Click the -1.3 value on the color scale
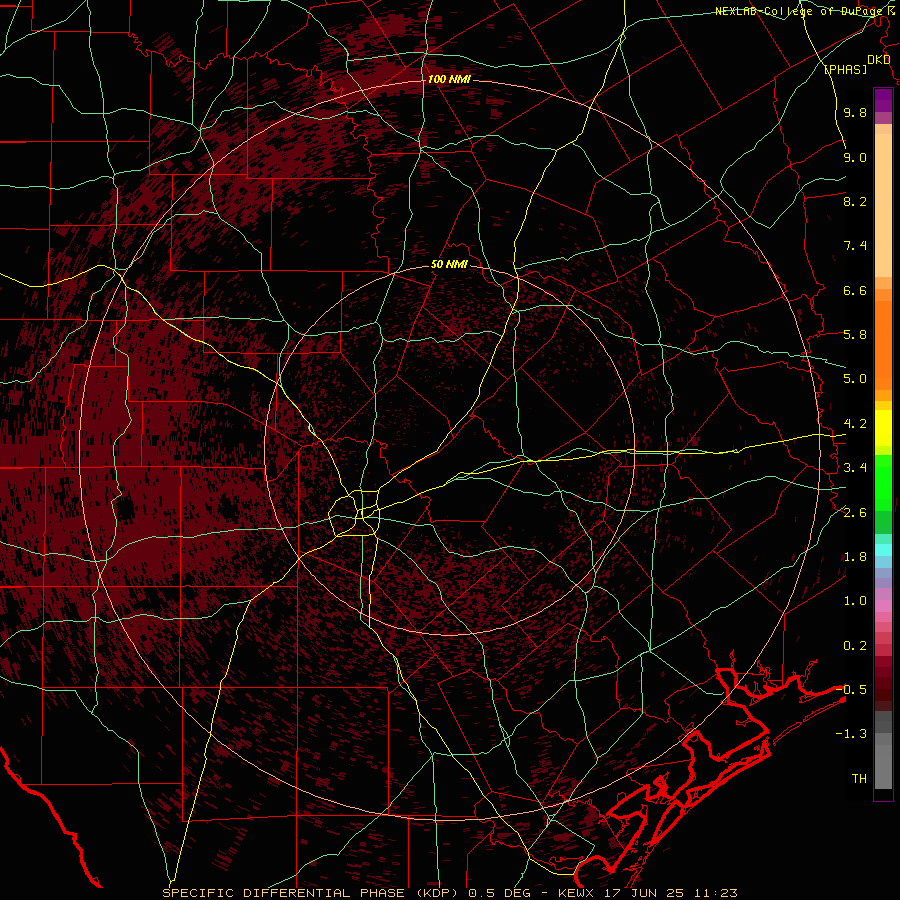 click(851, 734)
